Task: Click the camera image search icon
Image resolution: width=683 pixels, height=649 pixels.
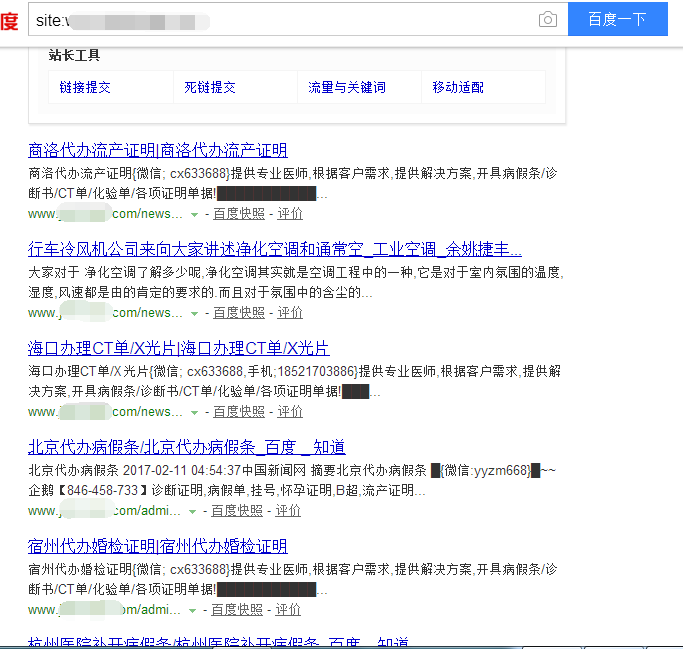Action: [547, 20]
